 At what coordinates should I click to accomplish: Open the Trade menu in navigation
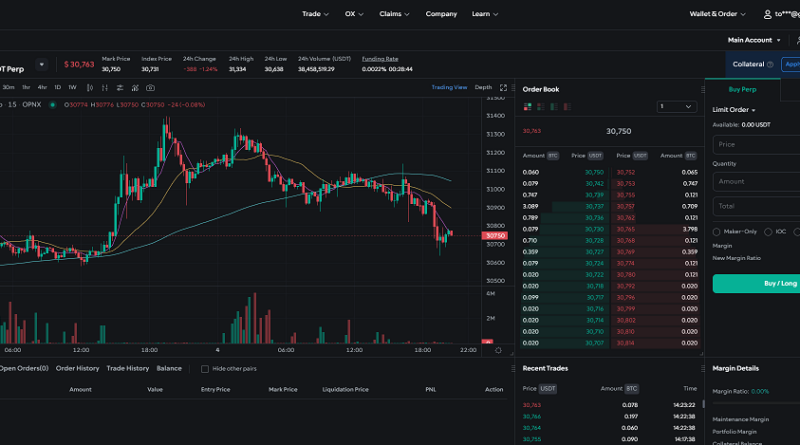(x=314, y=14)
